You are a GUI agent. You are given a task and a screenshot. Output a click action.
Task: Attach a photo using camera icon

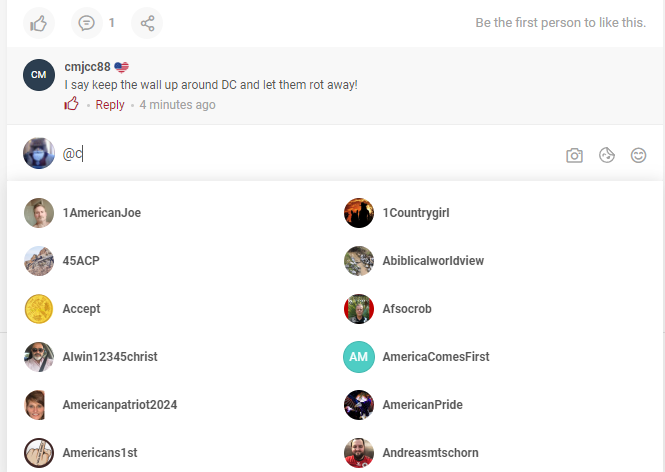[x=574, y=155]
